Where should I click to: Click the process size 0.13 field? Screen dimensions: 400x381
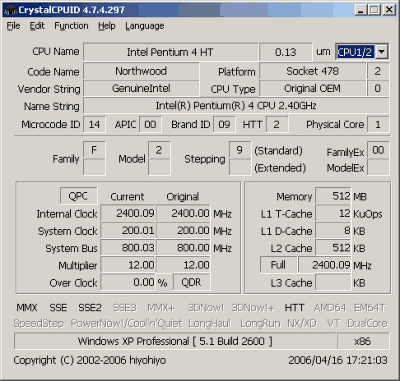pyautogui.click(x=286, y=52)
